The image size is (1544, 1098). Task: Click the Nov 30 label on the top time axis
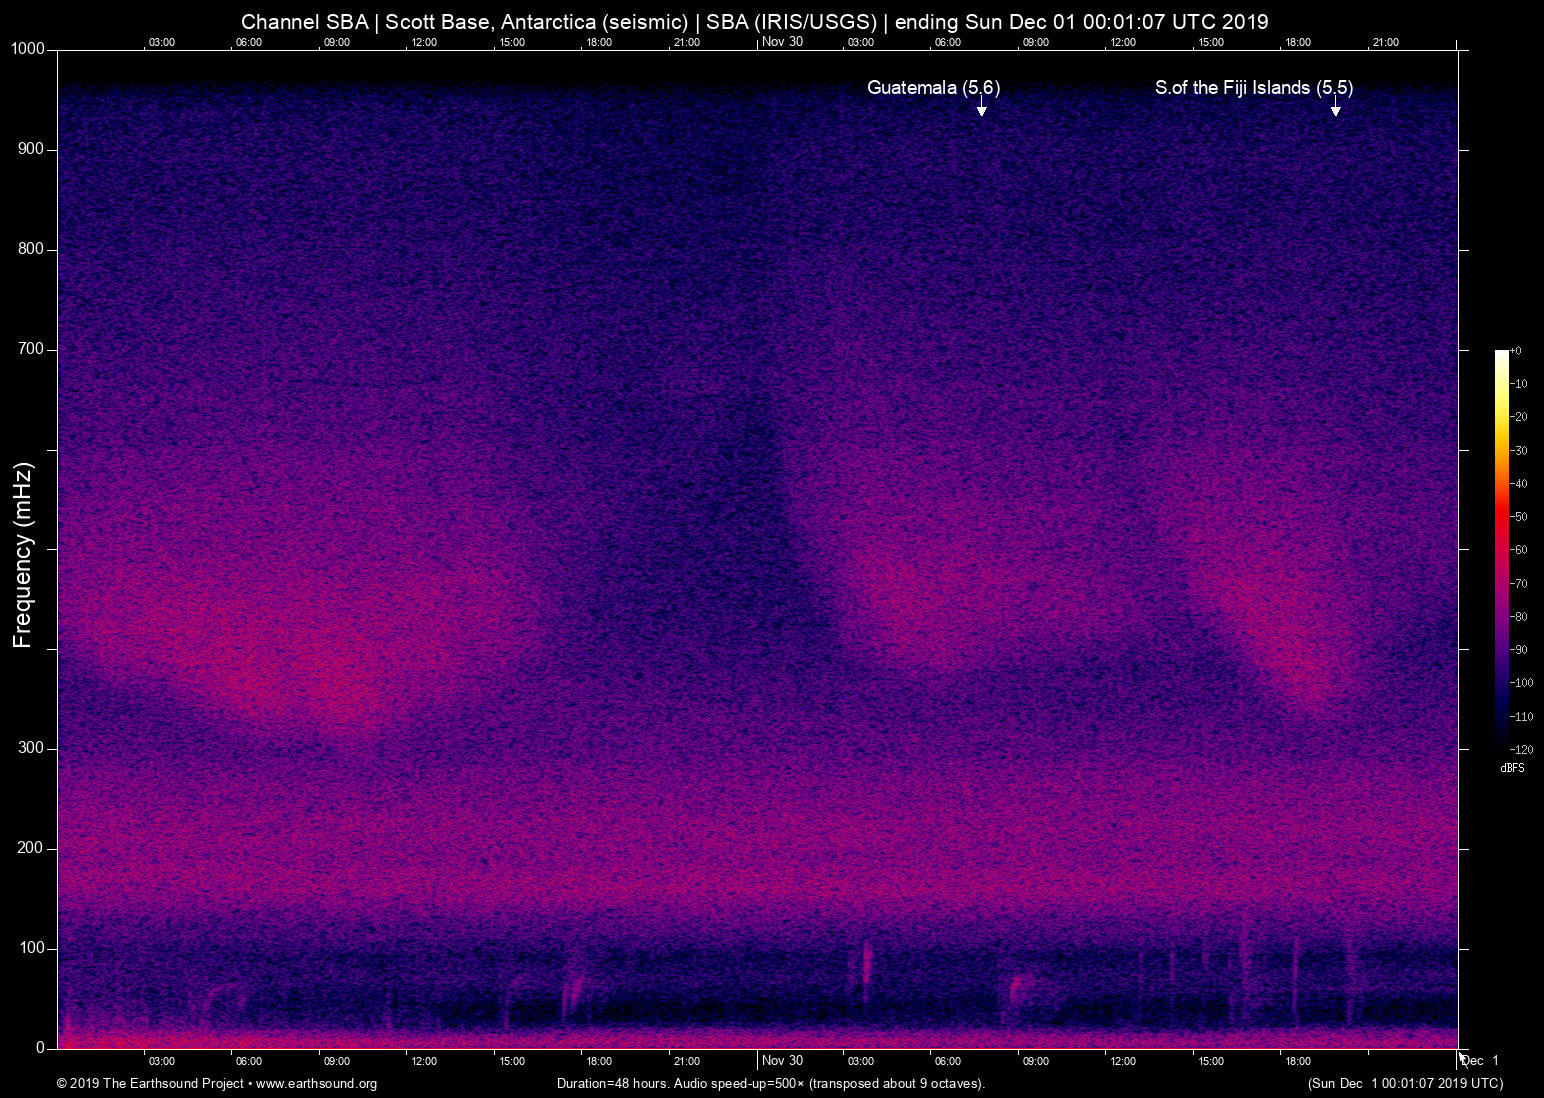coord(782,41)
